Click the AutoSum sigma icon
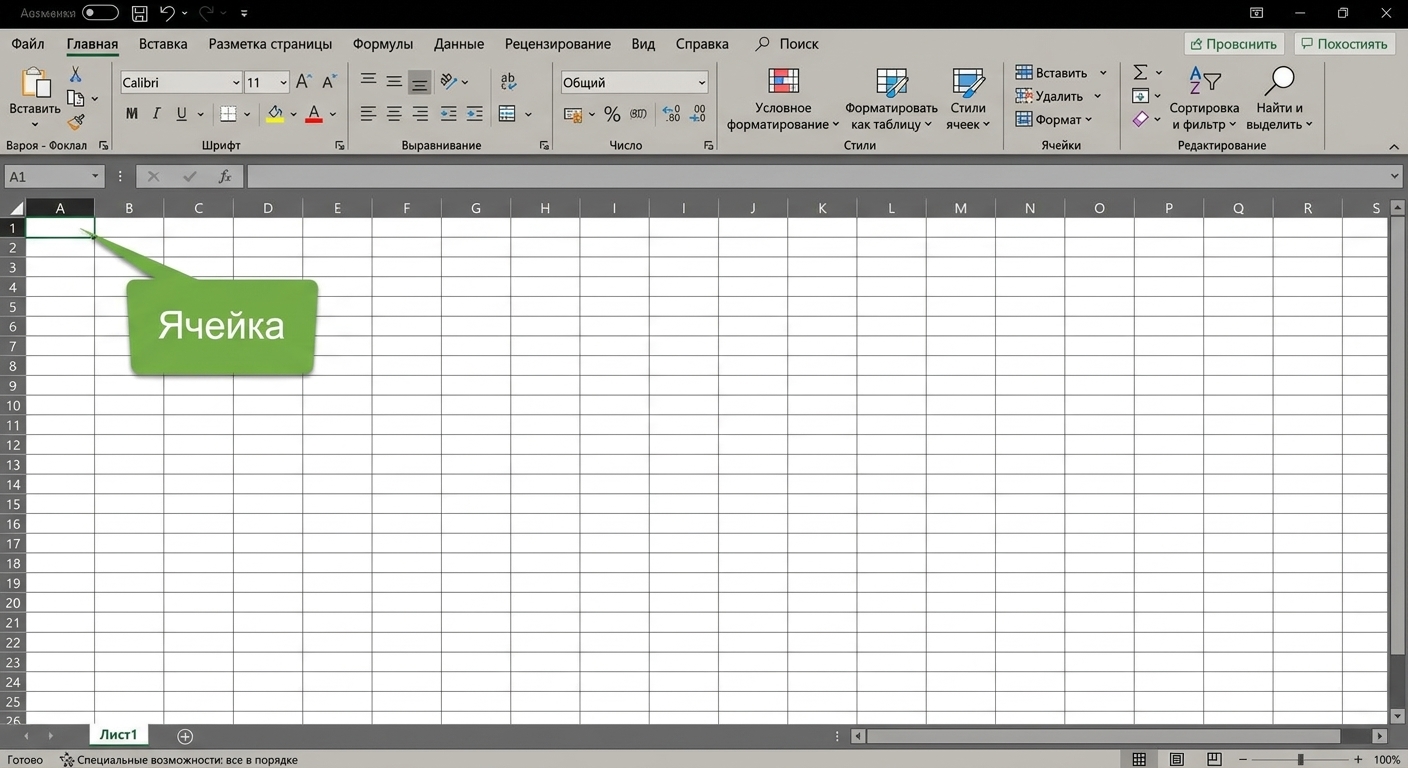The image size is (1408, 768). (x=1140, y=72)
